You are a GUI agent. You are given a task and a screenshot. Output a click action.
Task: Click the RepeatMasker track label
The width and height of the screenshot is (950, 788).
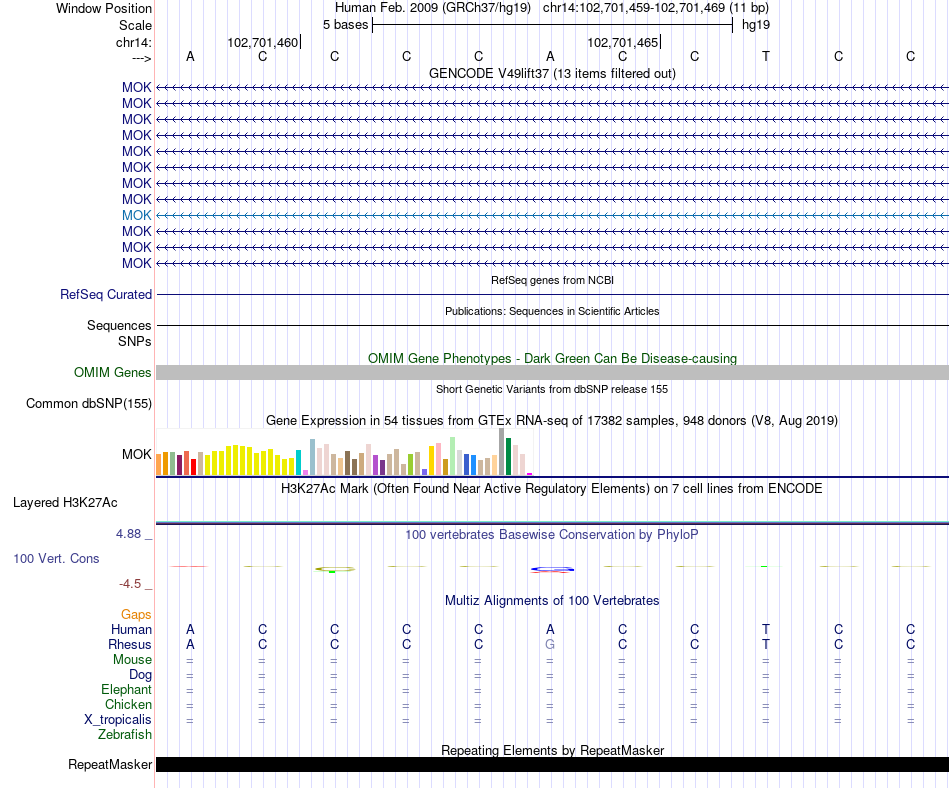point(110,764)
